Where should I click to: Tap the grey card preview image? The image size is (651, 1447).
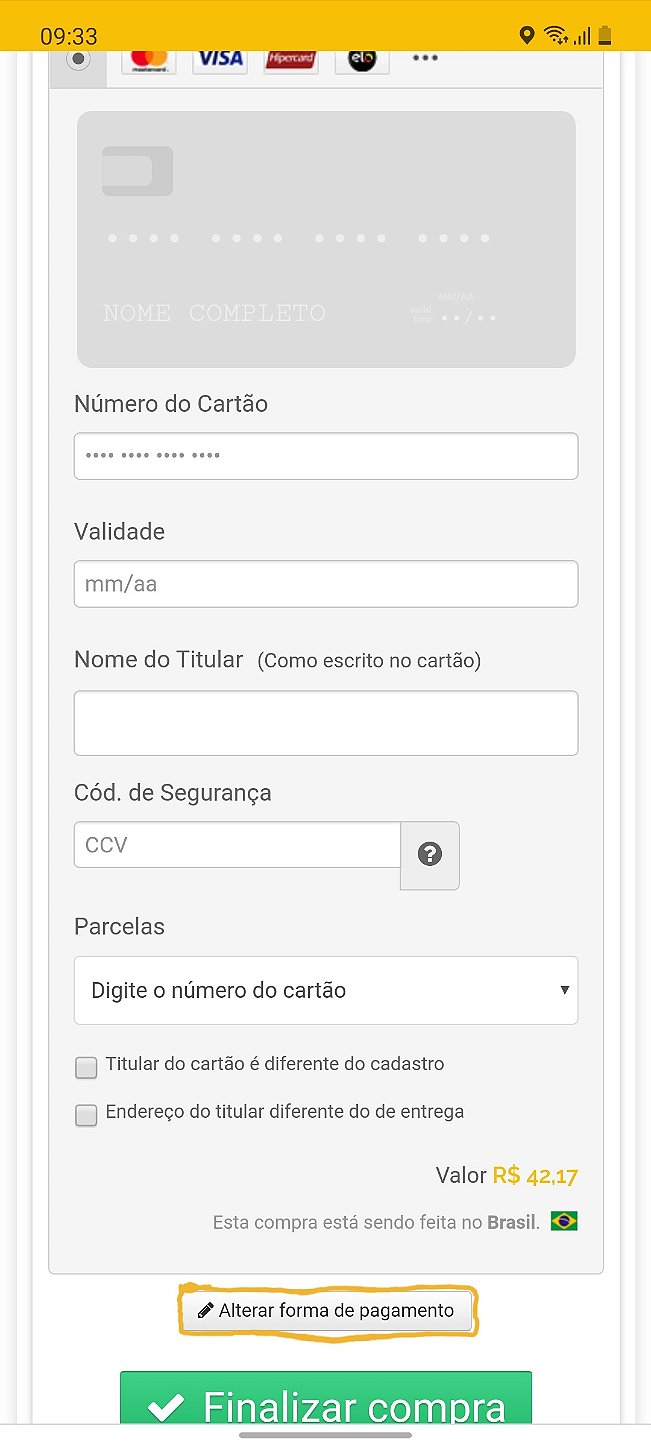(326, 239)
